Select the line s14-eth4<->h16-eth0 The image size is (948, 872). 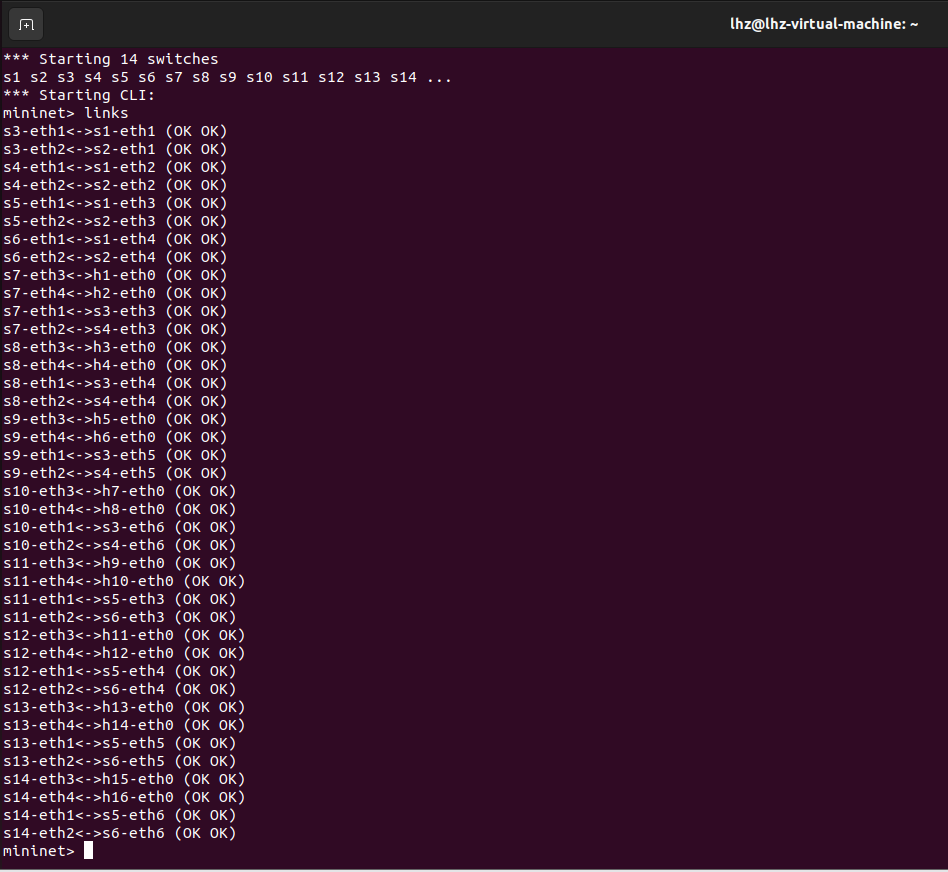click(124, 797)
